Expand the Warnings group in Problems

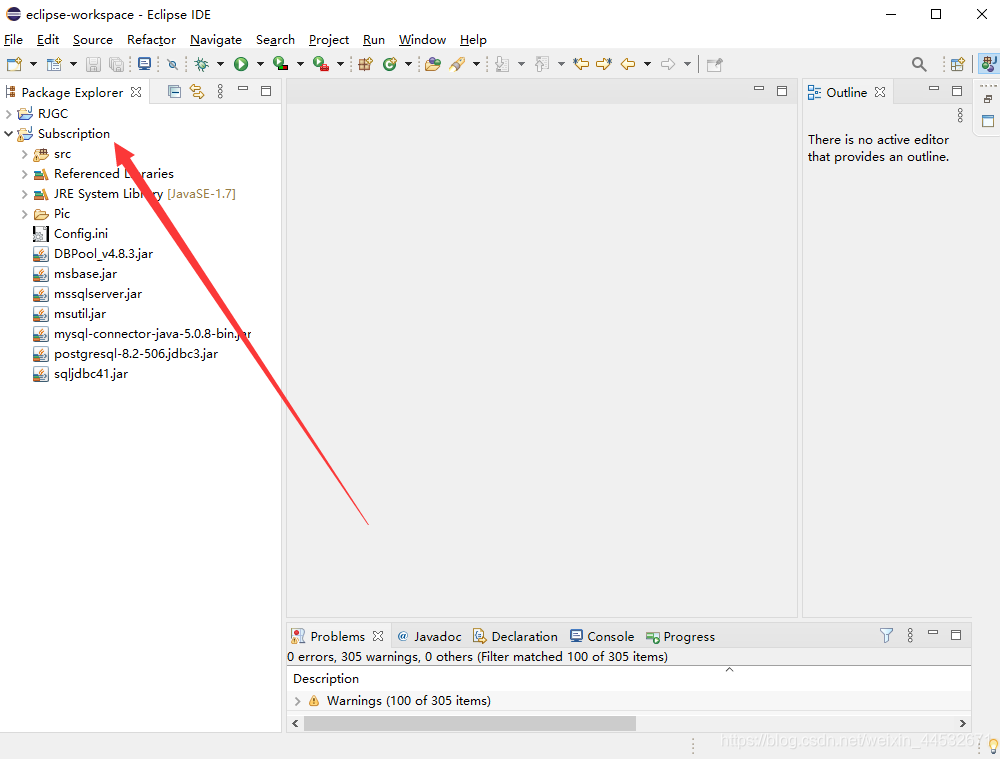pyautogui.click(x=297, y=700)
